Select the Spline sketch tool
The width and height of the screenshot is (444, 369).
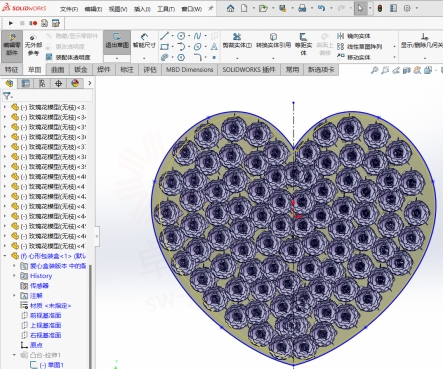click(x=197, y=36)
